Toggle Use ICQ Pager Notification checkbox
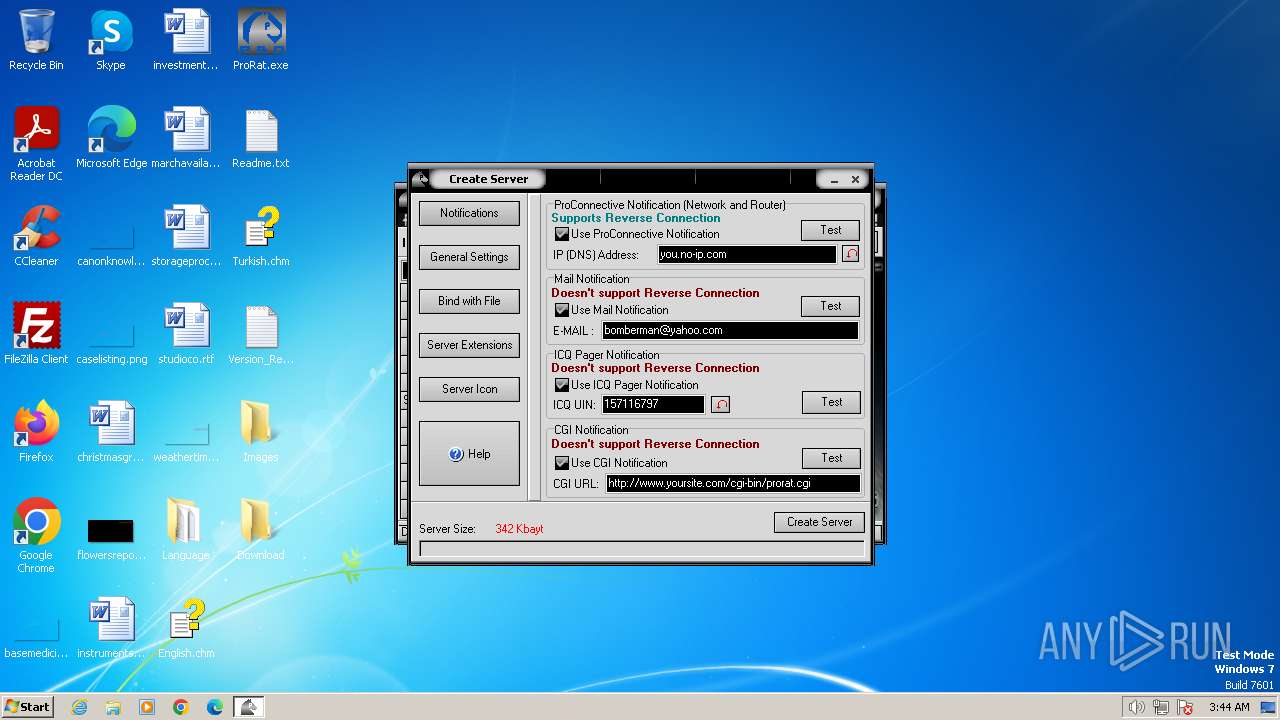The height and width of the screenshot is (720, 1280). pyautogui.click(x=562, y=385)
